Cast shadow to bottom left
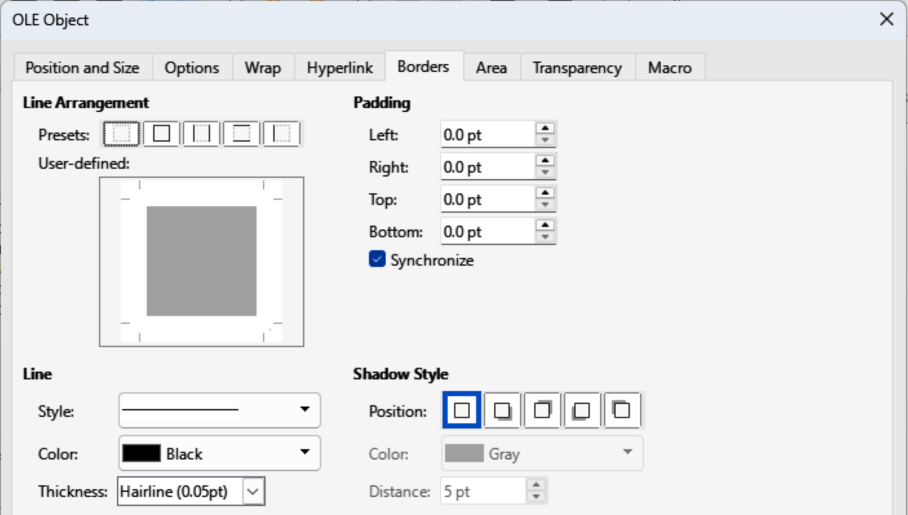This screenshot has height=515, width=908. click(x=582, y=410)
